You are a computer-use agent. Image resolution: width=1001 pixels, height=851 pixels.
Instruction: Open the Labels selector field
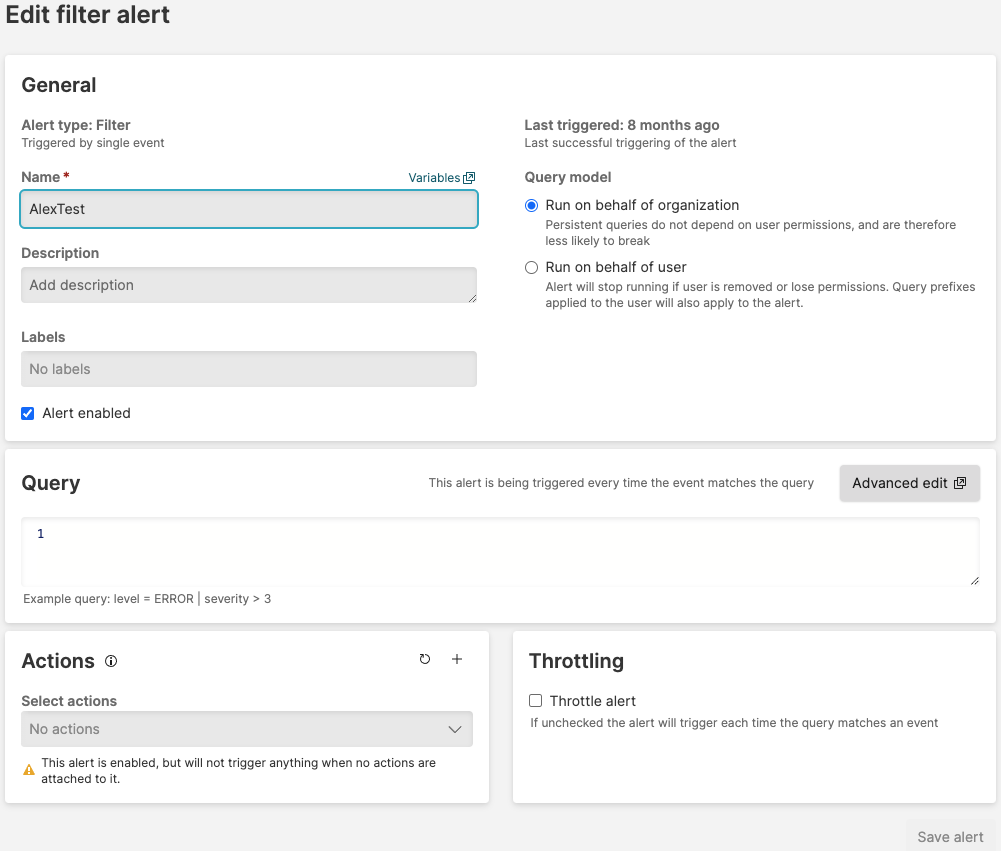click(x=248, y=369)
